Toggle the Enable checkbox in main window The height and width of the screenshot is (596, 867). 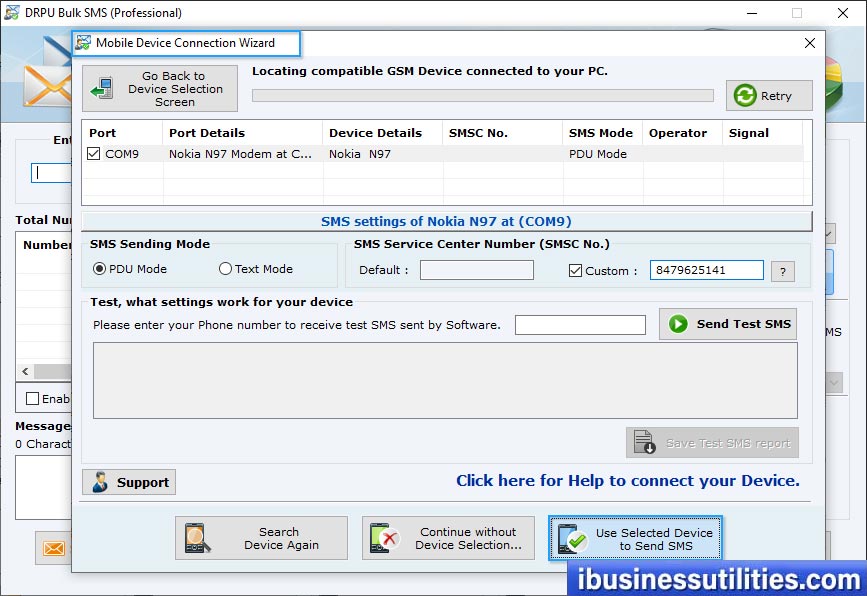[x=33, y=399]
